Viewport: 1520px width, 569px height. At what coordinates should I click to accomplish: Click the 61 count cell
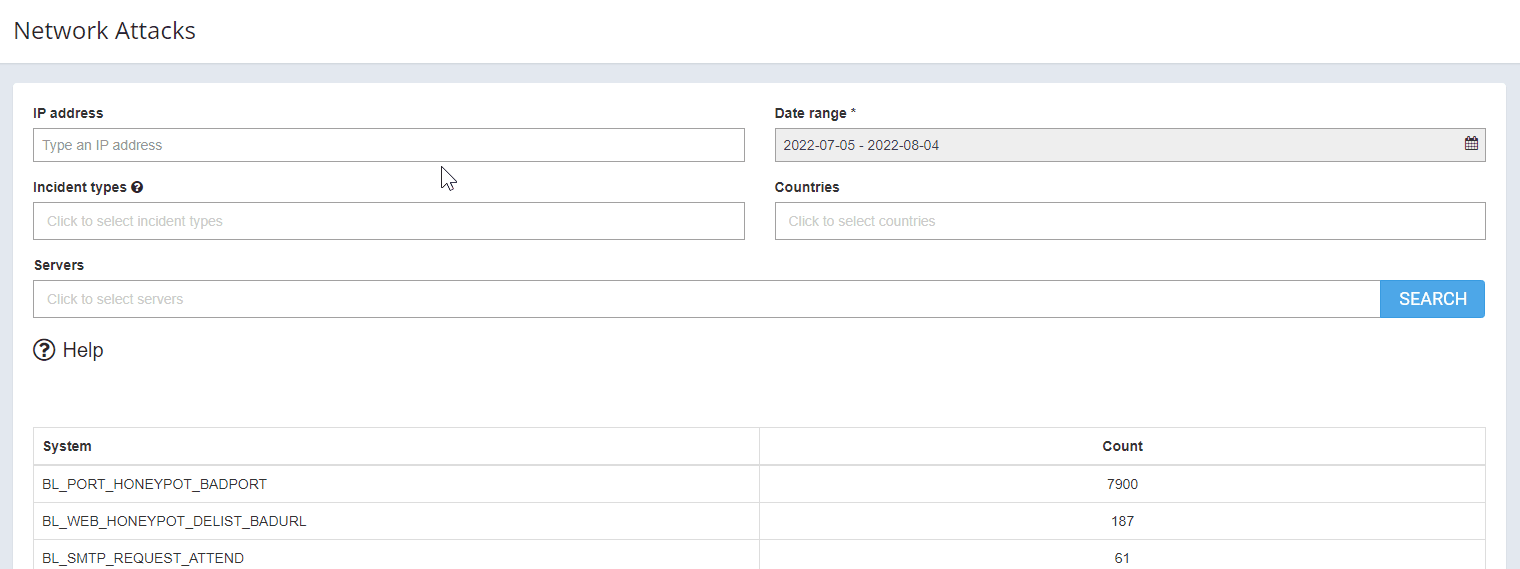(1122, 558)
